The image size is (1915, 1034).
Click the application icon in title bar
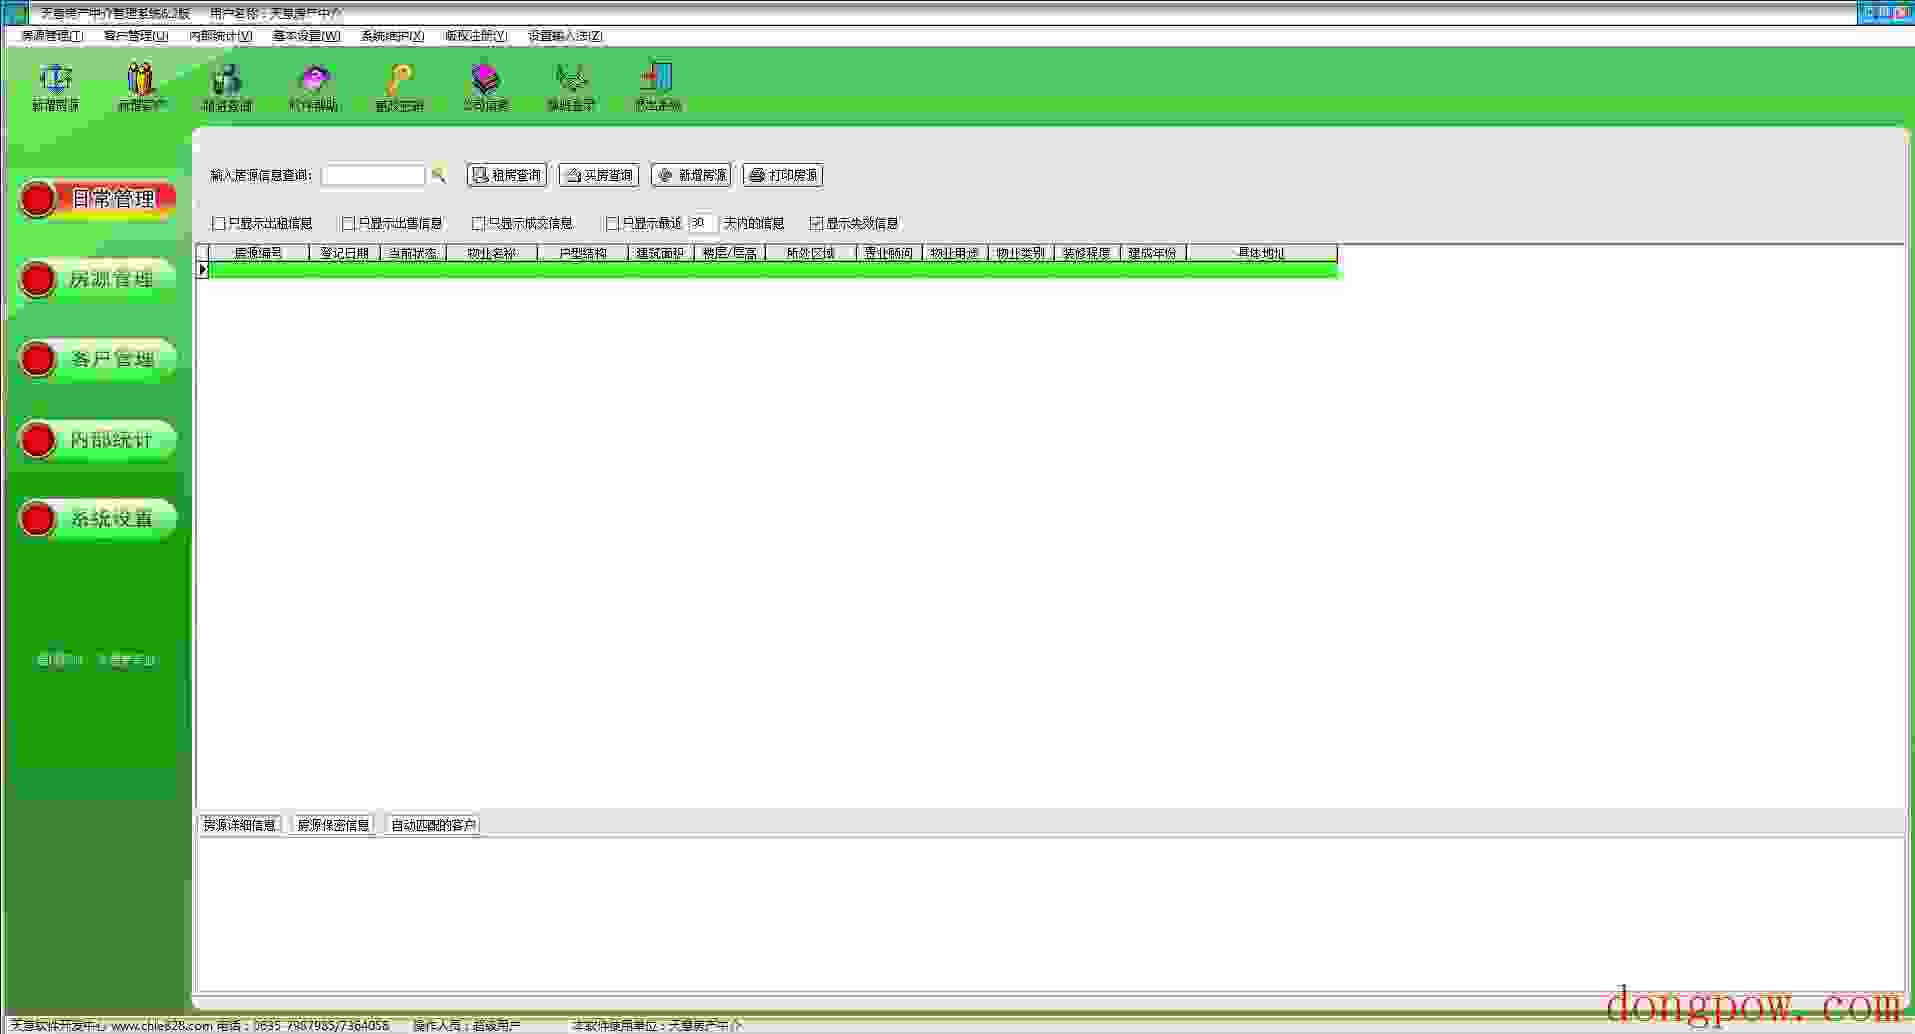pyautogui.click(x=15, y=13)
